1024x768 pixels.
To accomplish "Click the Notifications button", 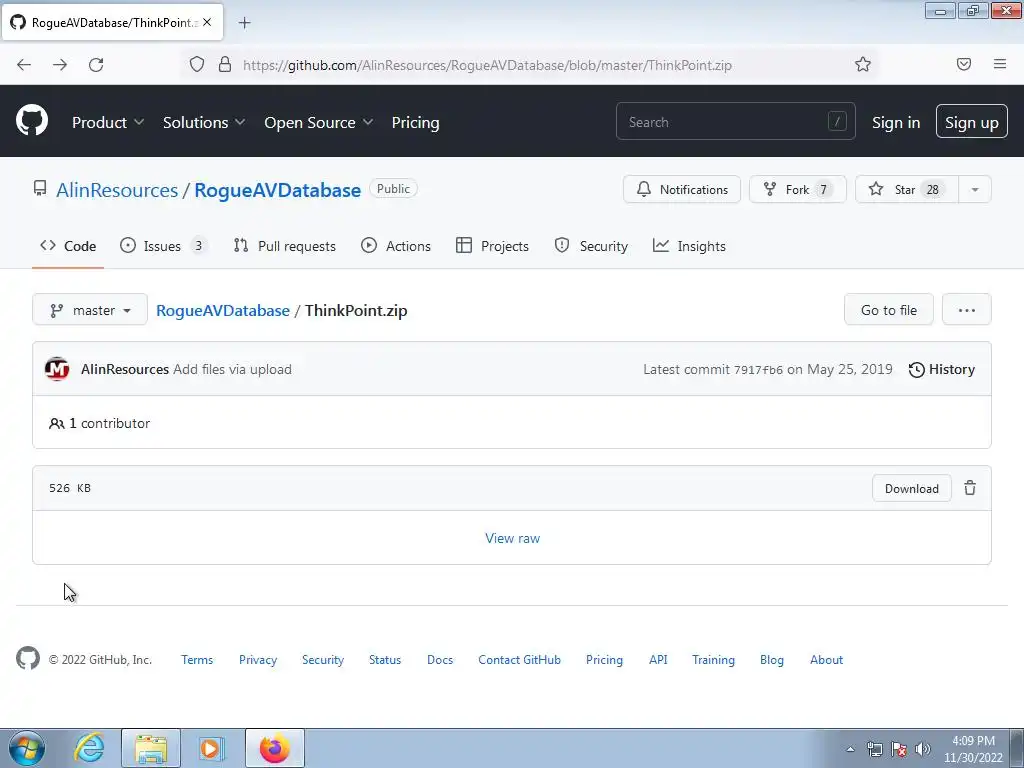I will tap(682, 189).
